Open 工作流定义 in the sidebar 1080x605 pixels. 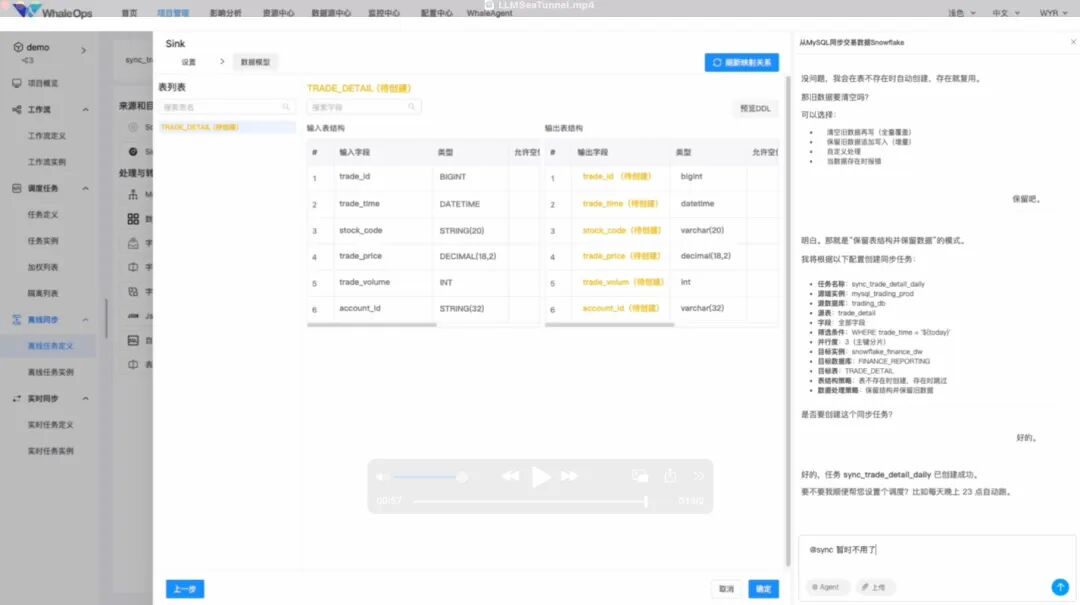tap(47, 136)
